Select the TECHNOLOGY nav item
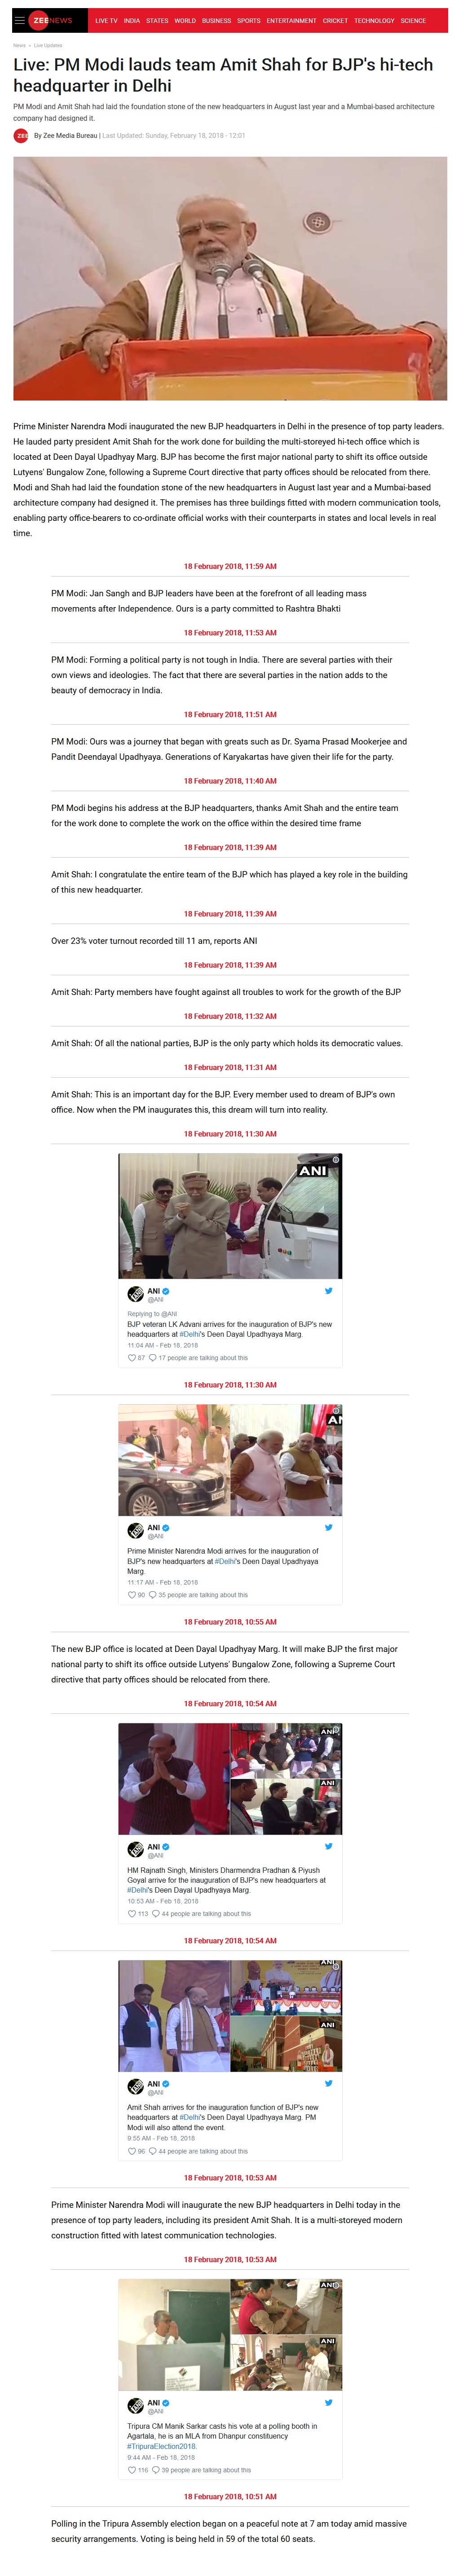 (x=374, y=20)
